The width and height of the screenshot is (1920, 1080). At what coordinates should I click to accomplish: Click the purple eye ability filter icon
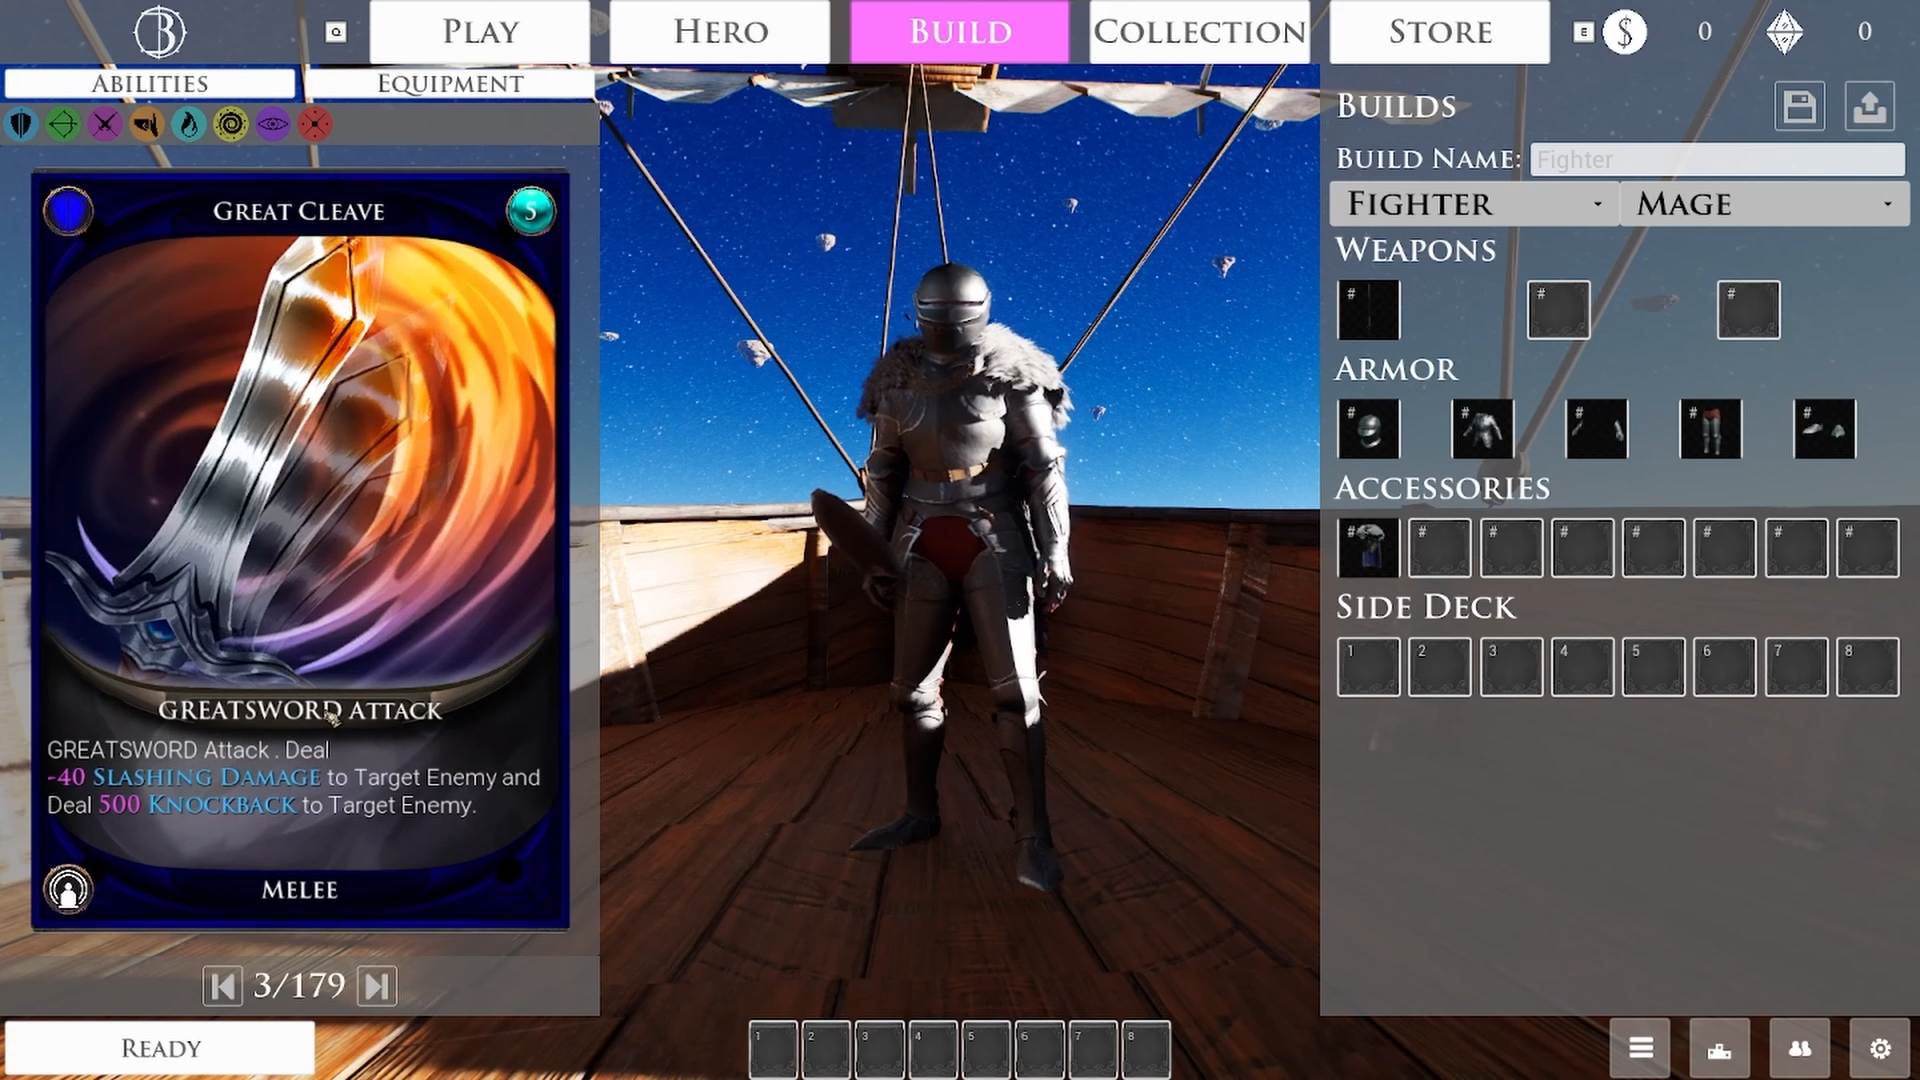tap(272, 124)
